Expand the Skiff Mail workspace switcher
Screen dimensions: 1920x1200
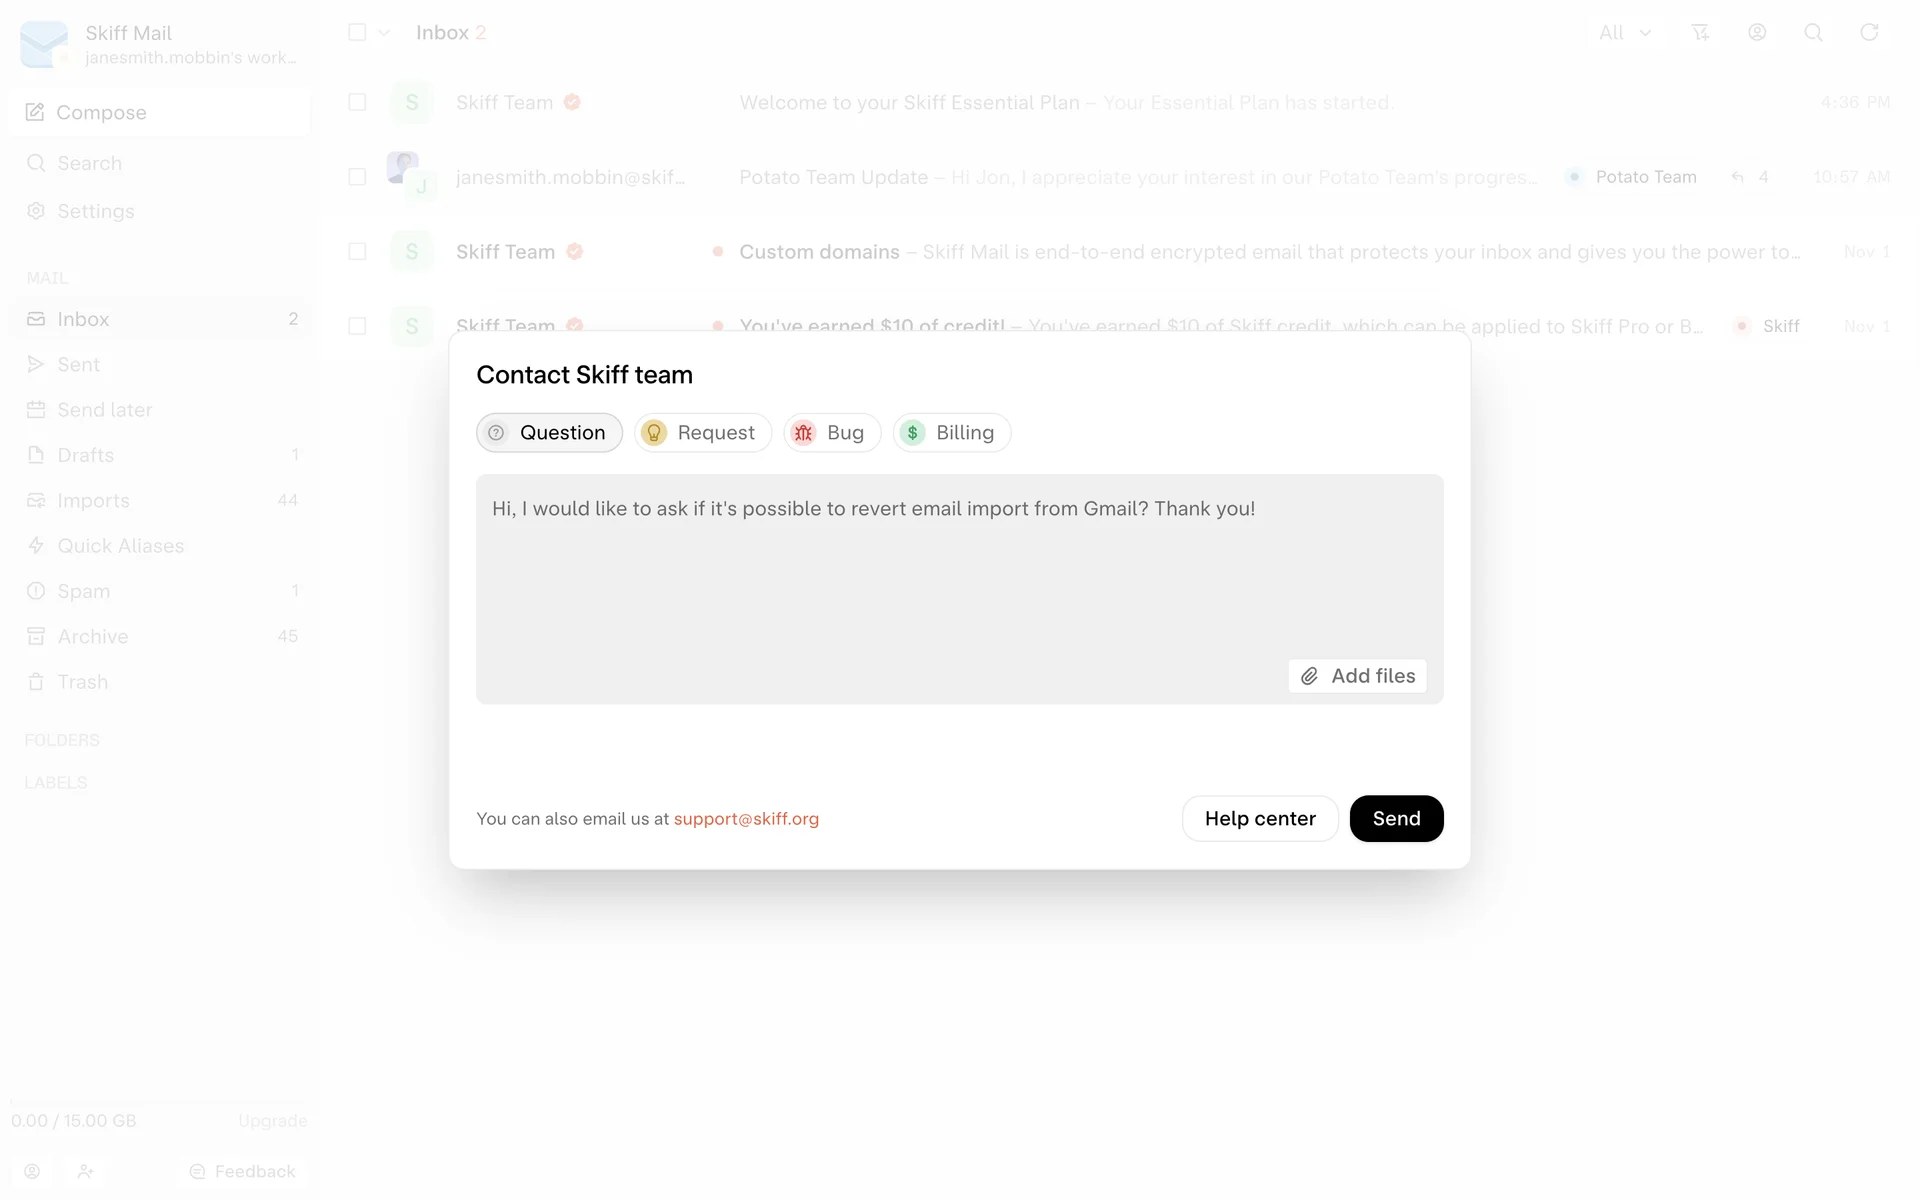point(160,44)
